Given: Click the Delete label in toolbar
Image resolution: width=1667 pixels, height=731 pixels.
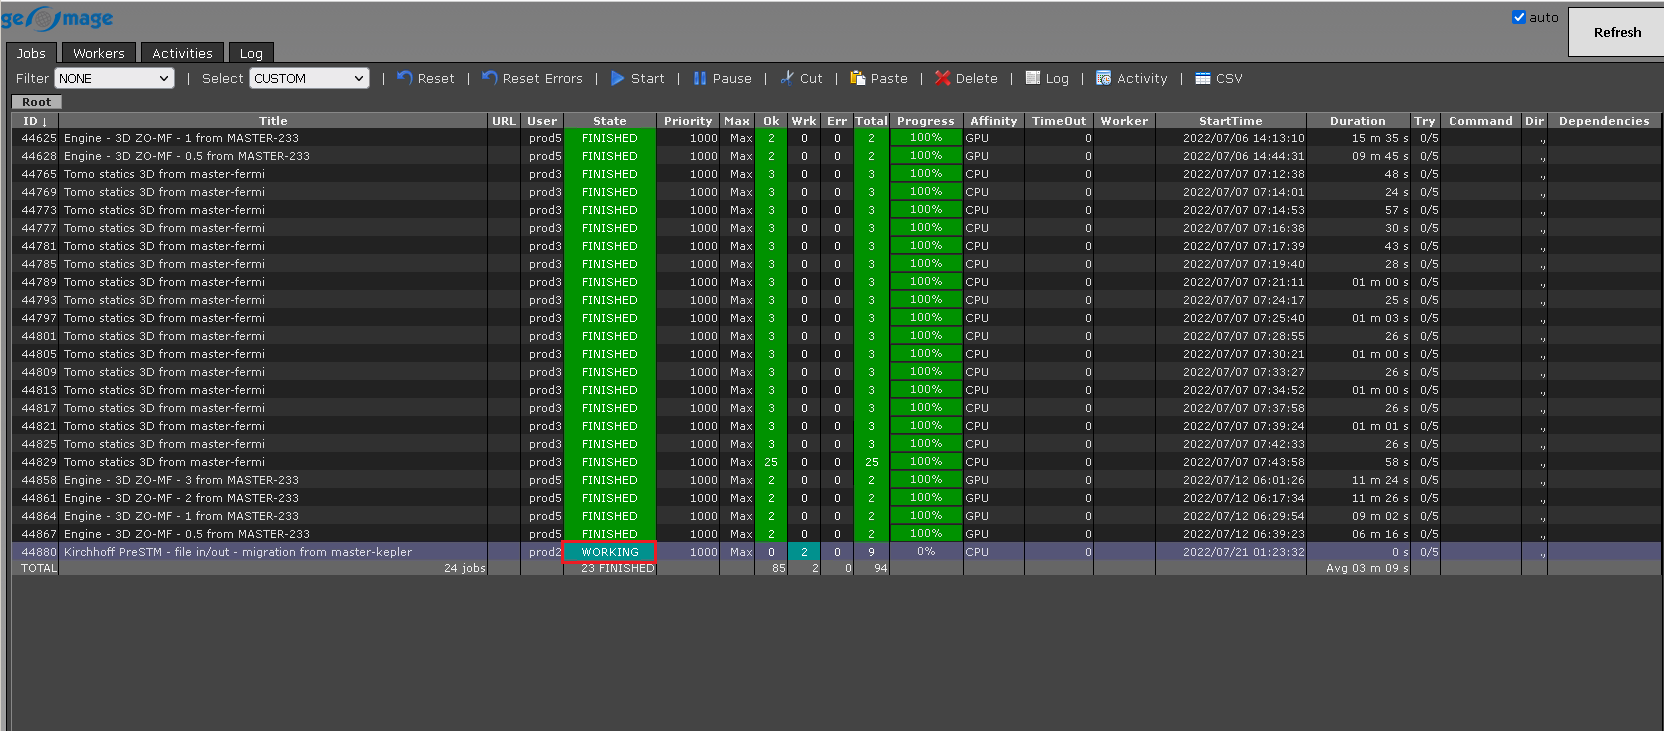Looking at the screenshot, I should (x=977, y=78).
